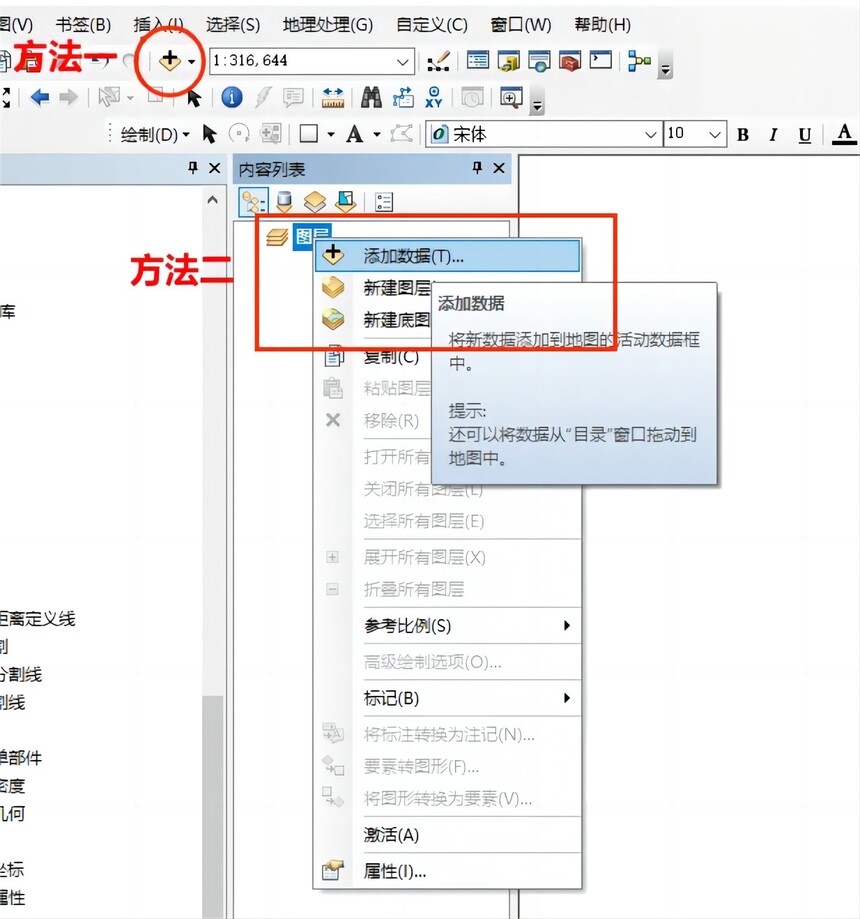Open the font size 10 dropdown
Screen dimensions: 860x919
tap(714, 135)
